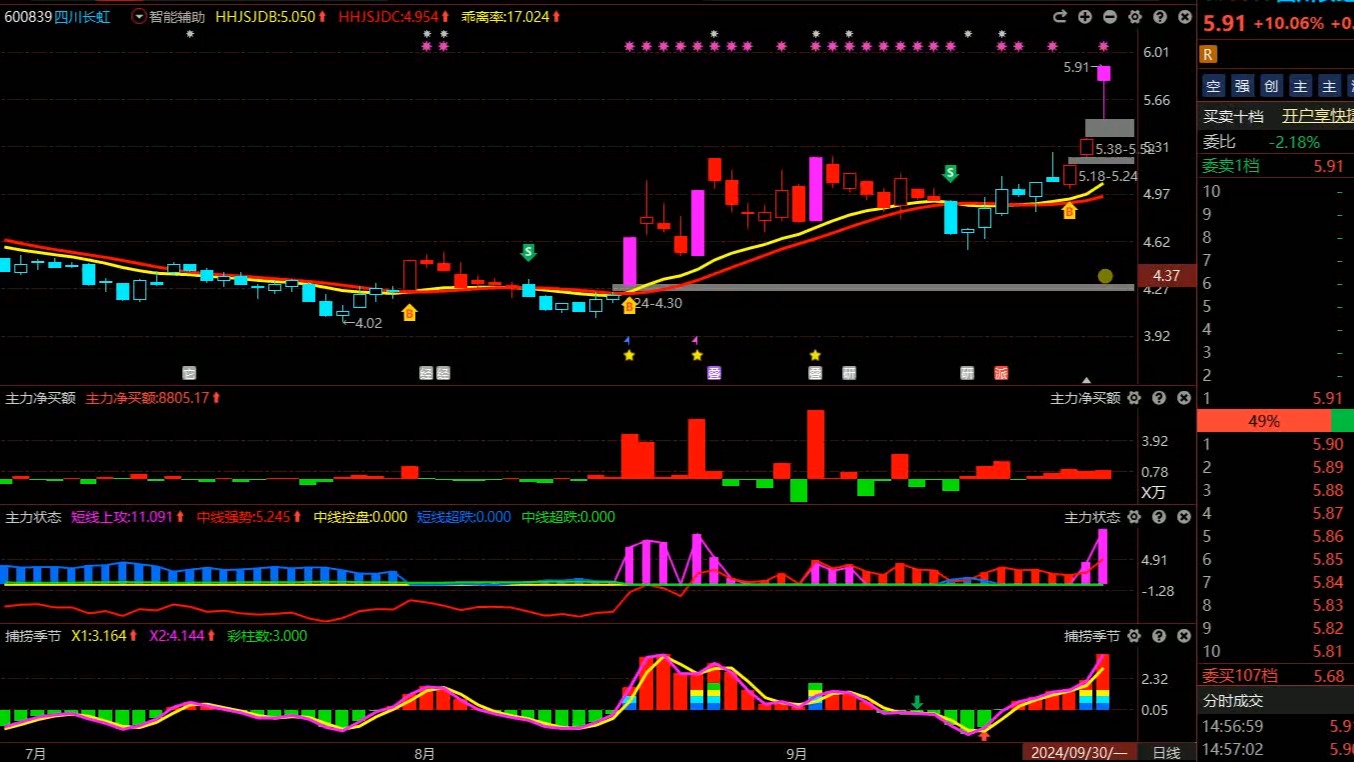The height and width of the screenshot is (762, 1354).
Task: Click the 捕捞季节 name on the right header
Action: (x=1092, y=635)
